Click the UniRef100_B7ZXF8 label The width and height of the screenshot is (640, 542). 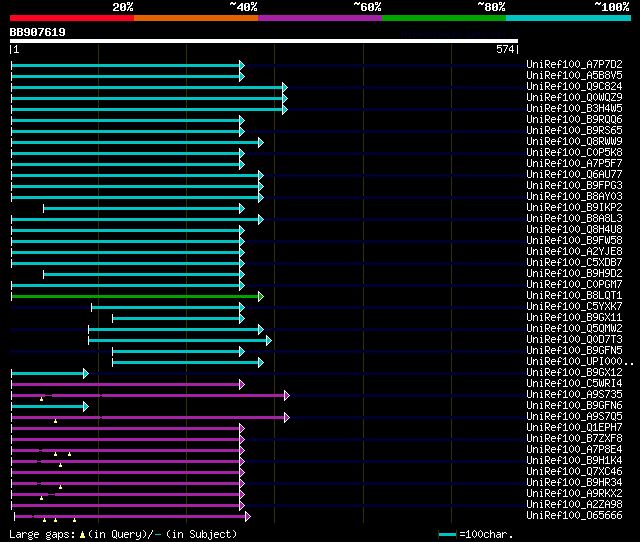coord(574,439)
